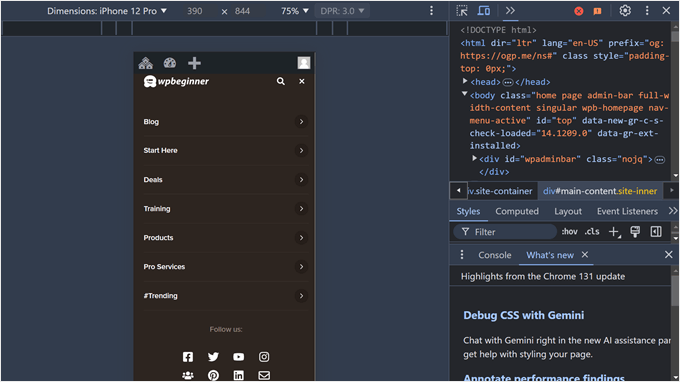The height and width of the screenshot is (382, 680).
Task: Toggle the :hov element state button
Action: (569, 232)
